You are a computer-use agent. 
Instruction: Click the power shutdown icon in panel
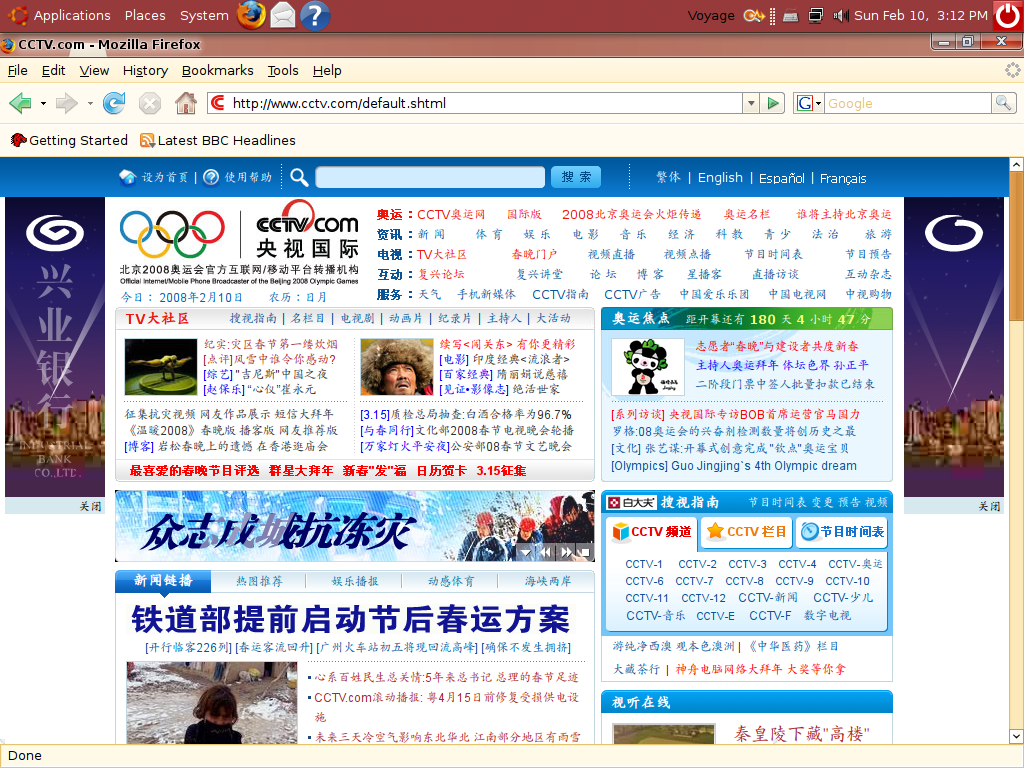click(x=1008, y=15)
